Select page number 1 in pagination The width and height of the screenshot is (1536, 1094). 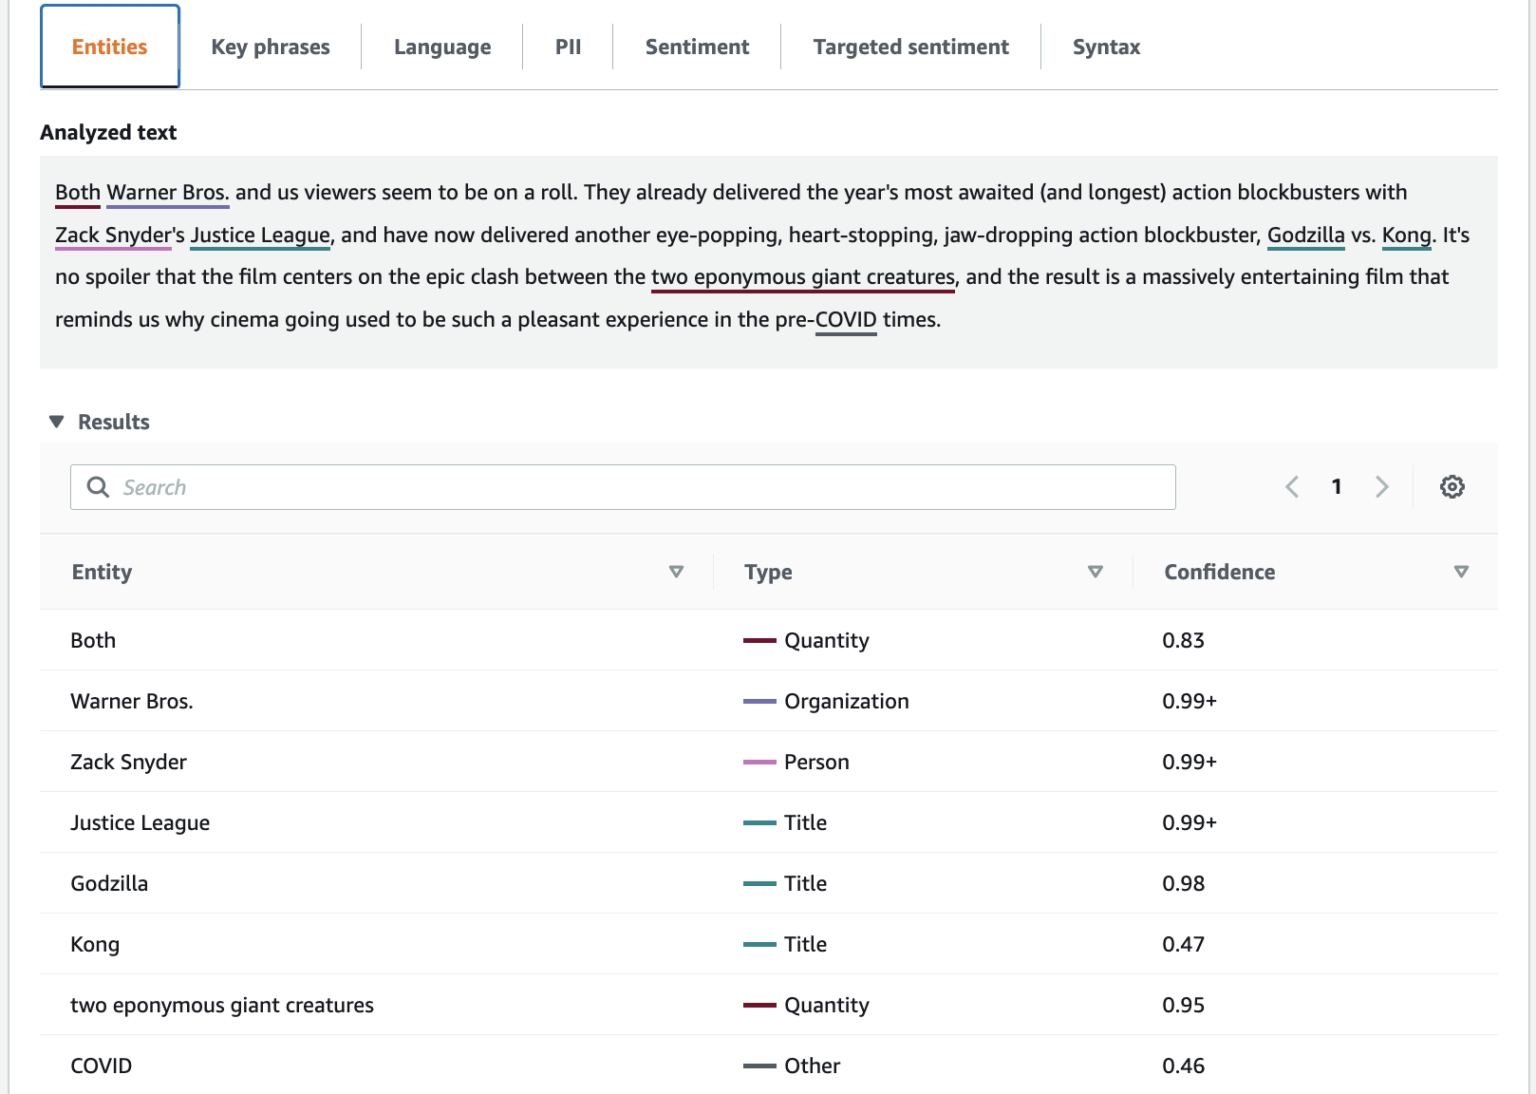coord(1336,487)
